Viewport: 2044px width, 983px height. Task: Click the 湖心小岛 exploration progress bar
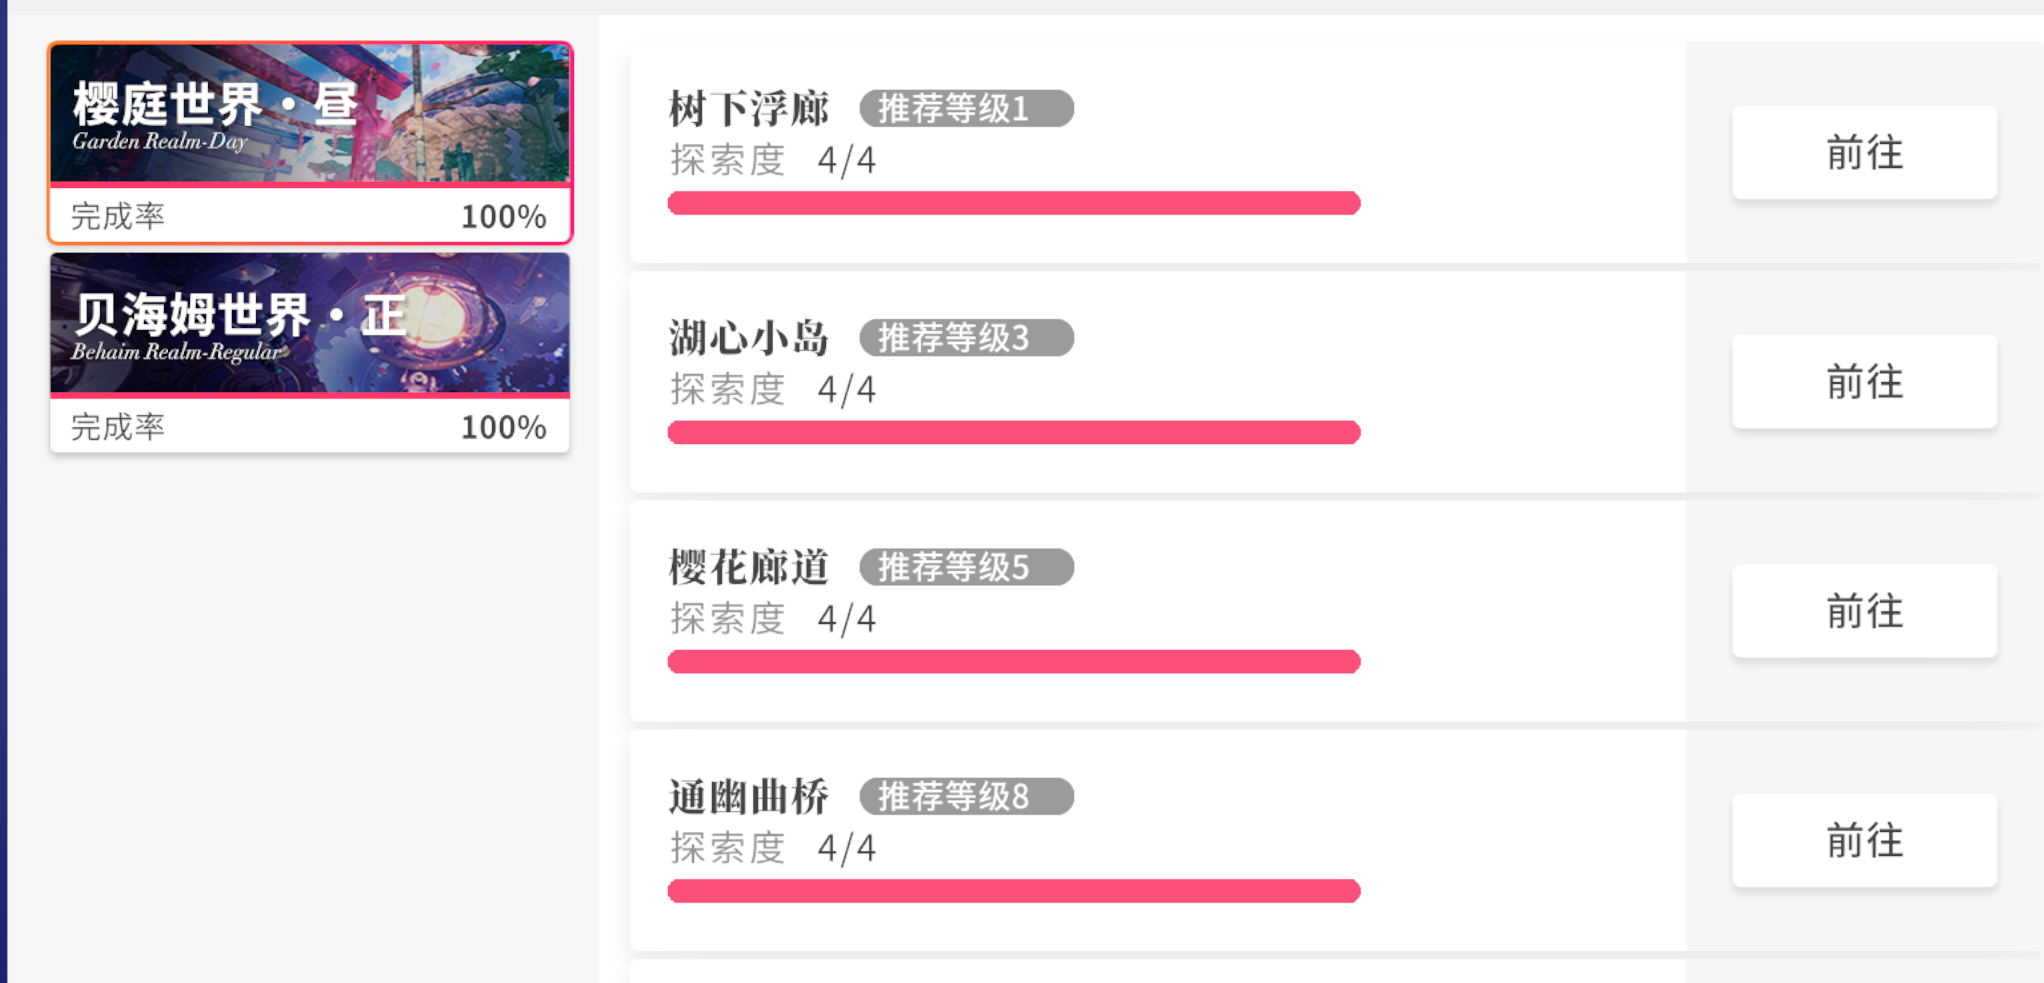(1014, 432)
